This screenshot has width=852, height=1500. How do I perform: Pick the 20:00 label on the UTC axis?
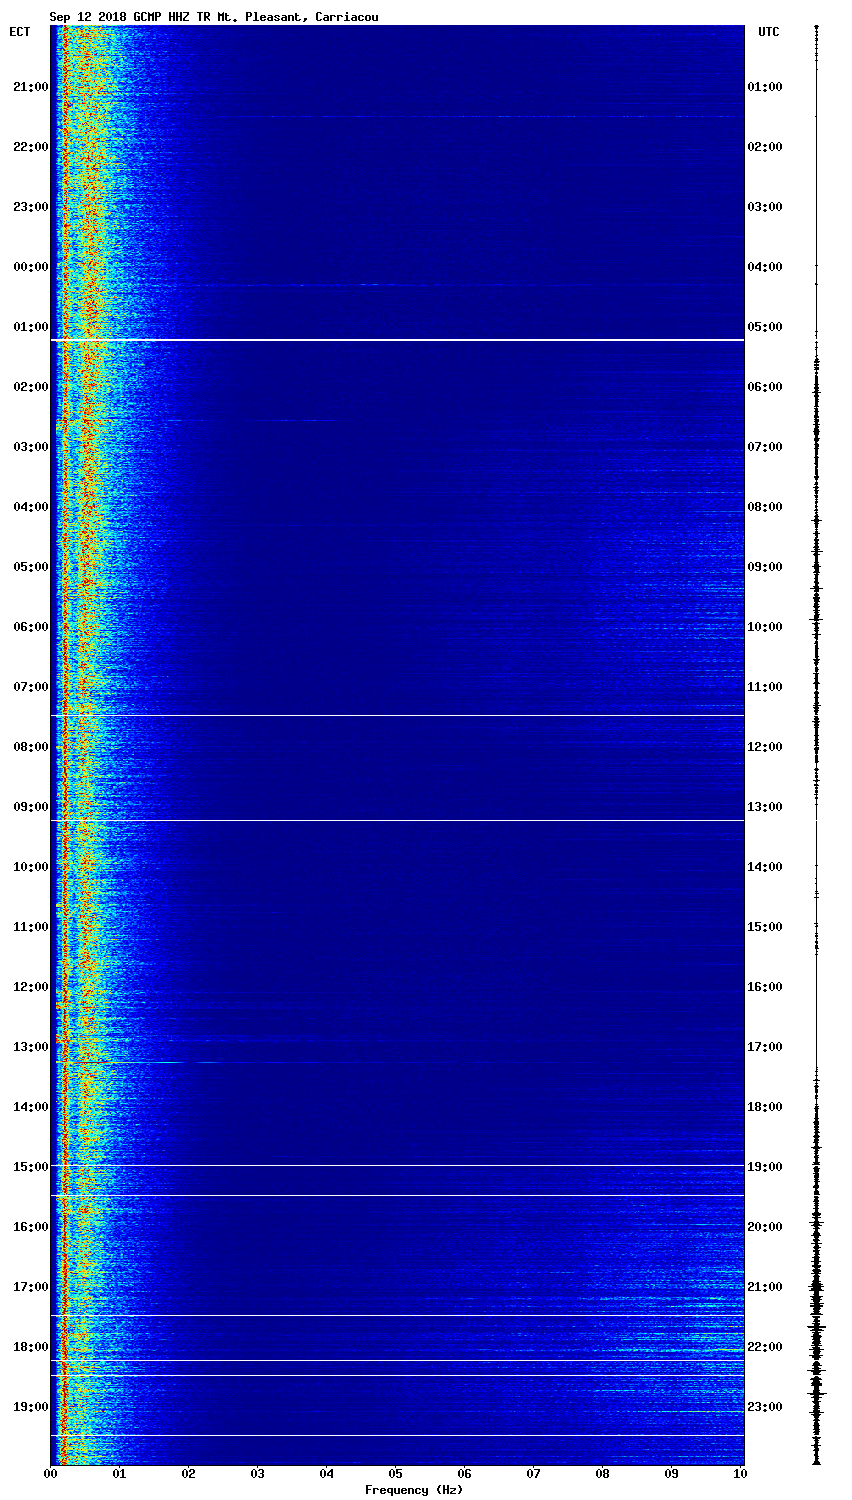pos(765,1227)
